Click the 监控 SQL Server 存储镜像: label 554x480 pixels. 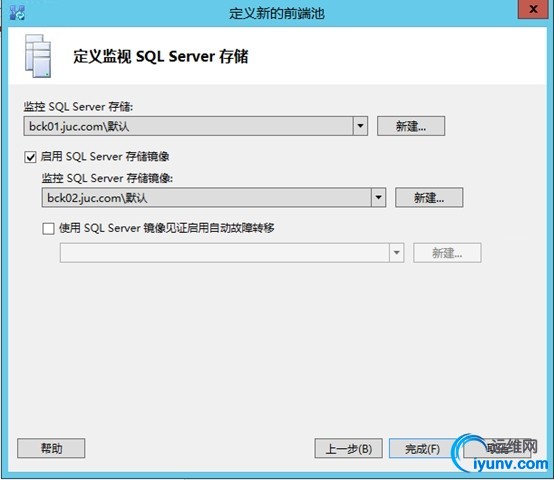[x=107, y=178]
